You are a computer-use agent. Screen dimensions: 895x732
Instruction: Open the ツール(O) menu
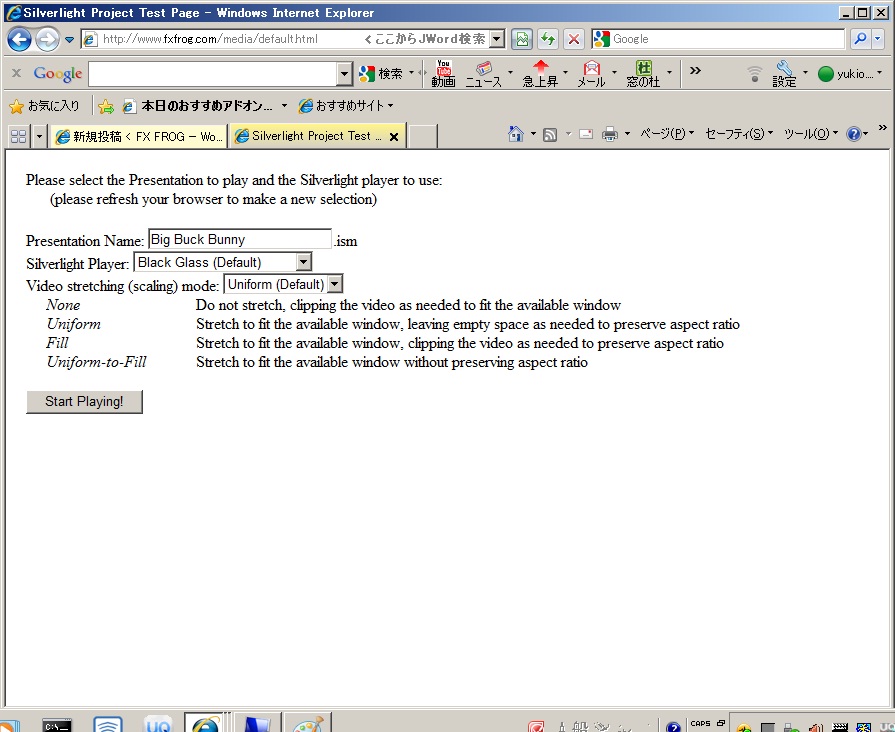pos(810,134)
